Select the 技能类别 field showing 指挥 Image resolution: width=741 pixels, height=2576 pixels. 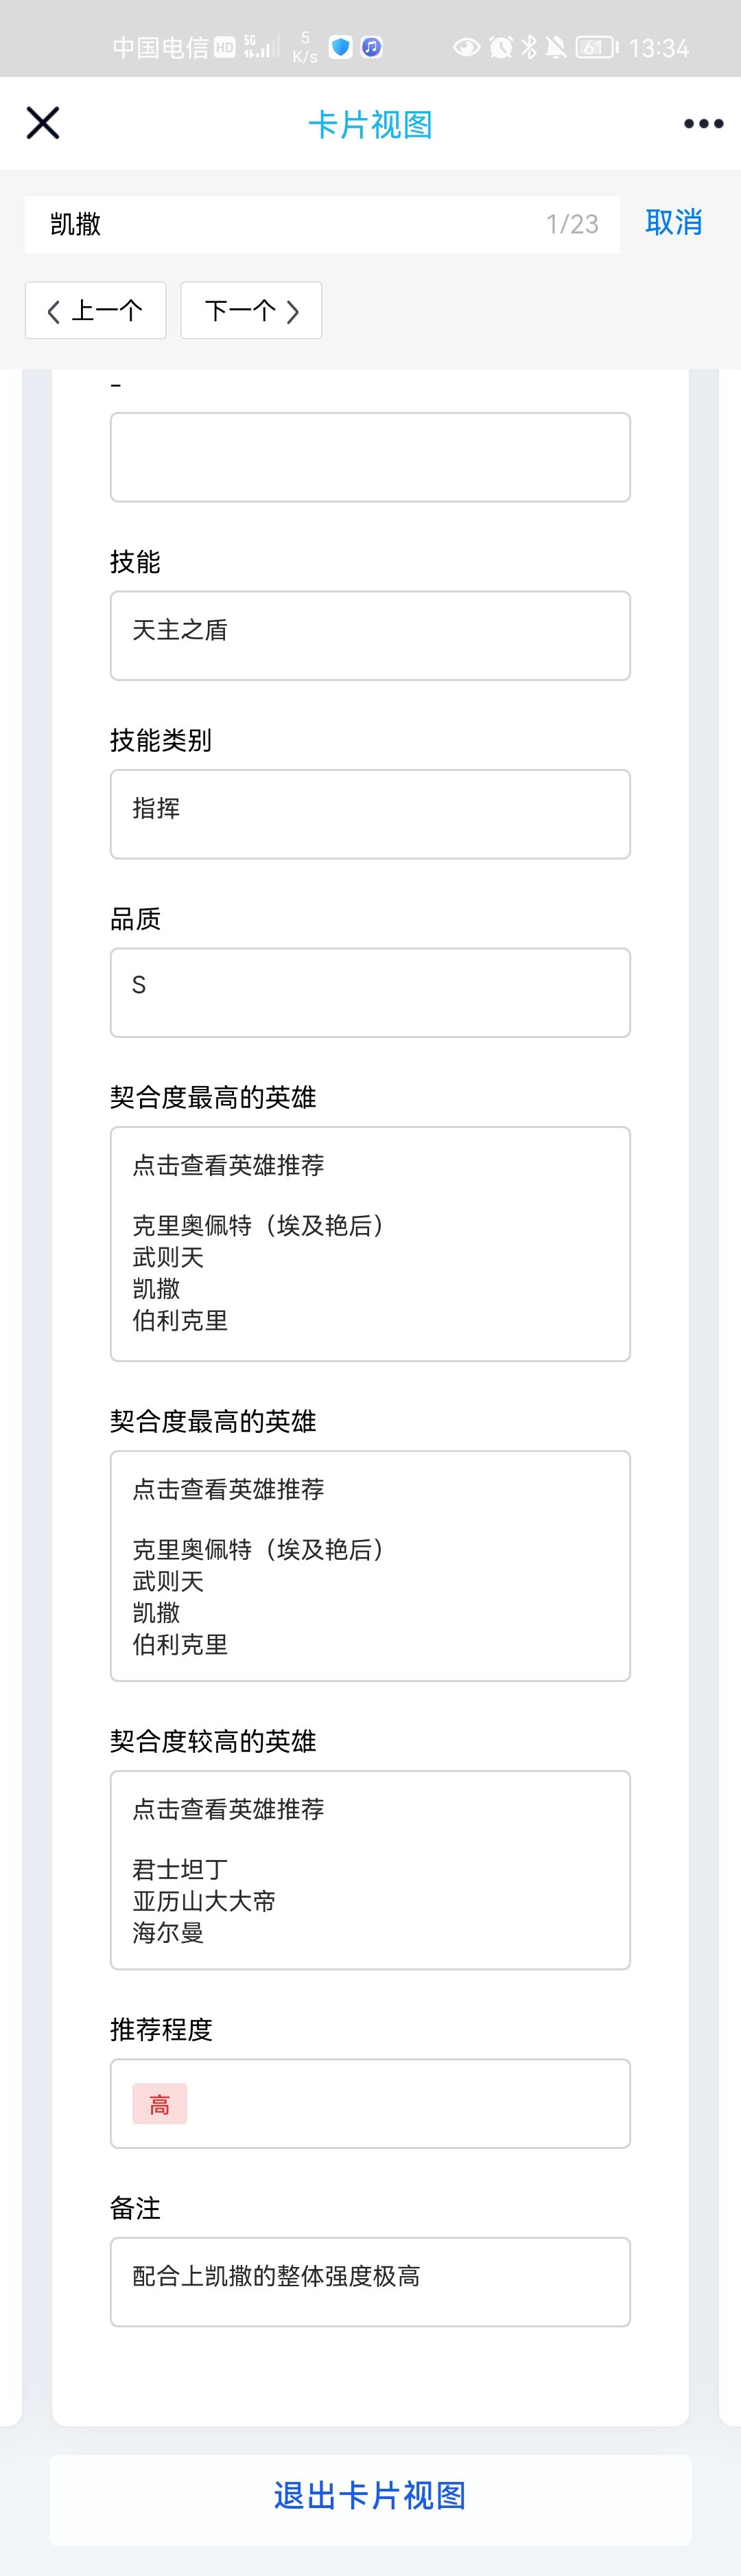(370, 813)
